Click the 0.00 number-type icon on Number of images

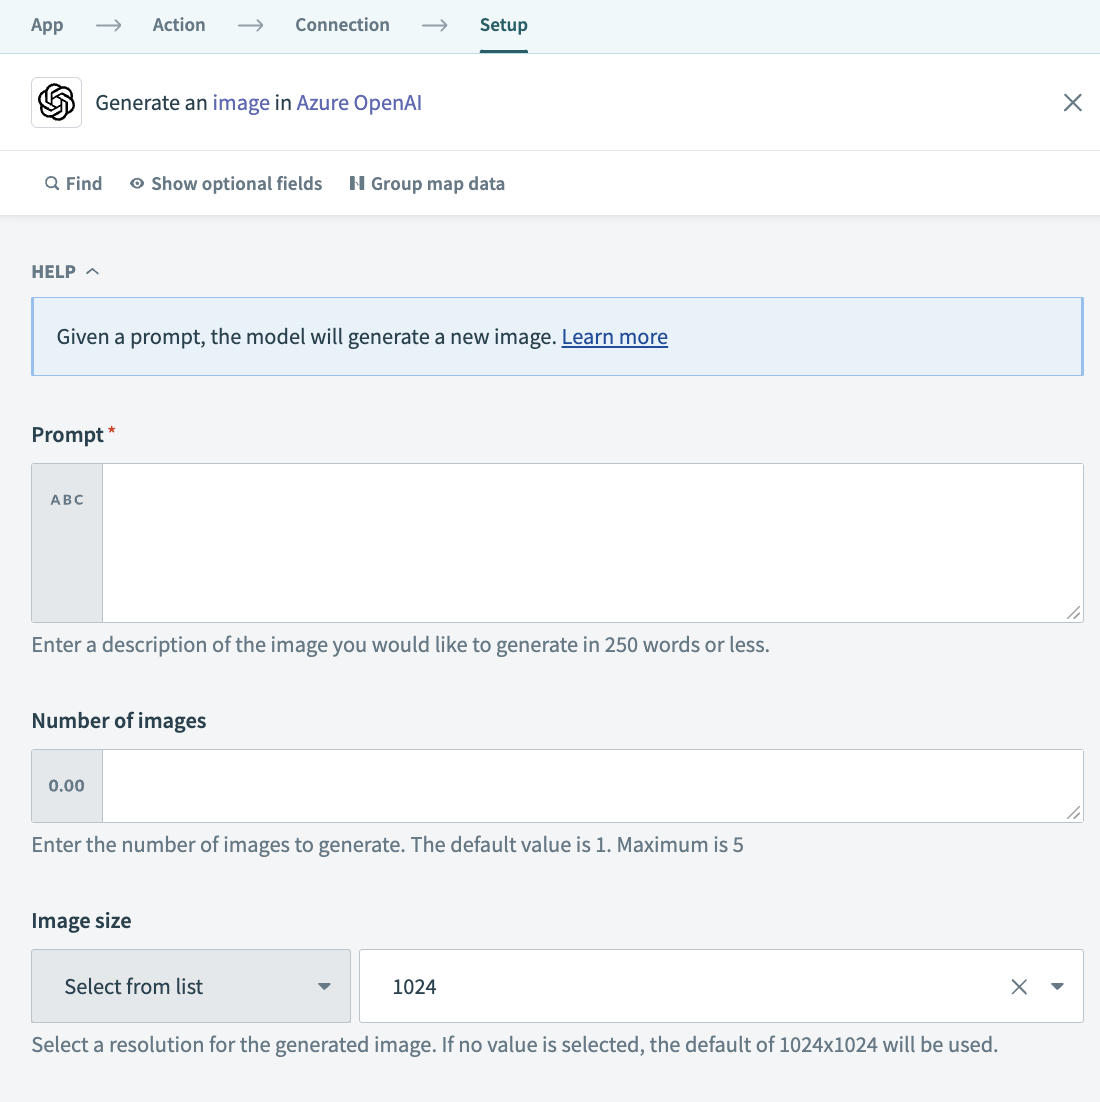click(x=66, y=785)
